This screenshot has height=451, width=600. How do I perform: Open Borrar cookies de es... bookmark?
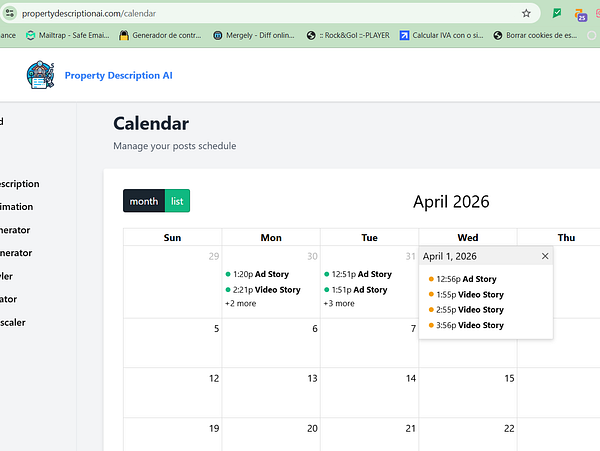coord(535,35)
